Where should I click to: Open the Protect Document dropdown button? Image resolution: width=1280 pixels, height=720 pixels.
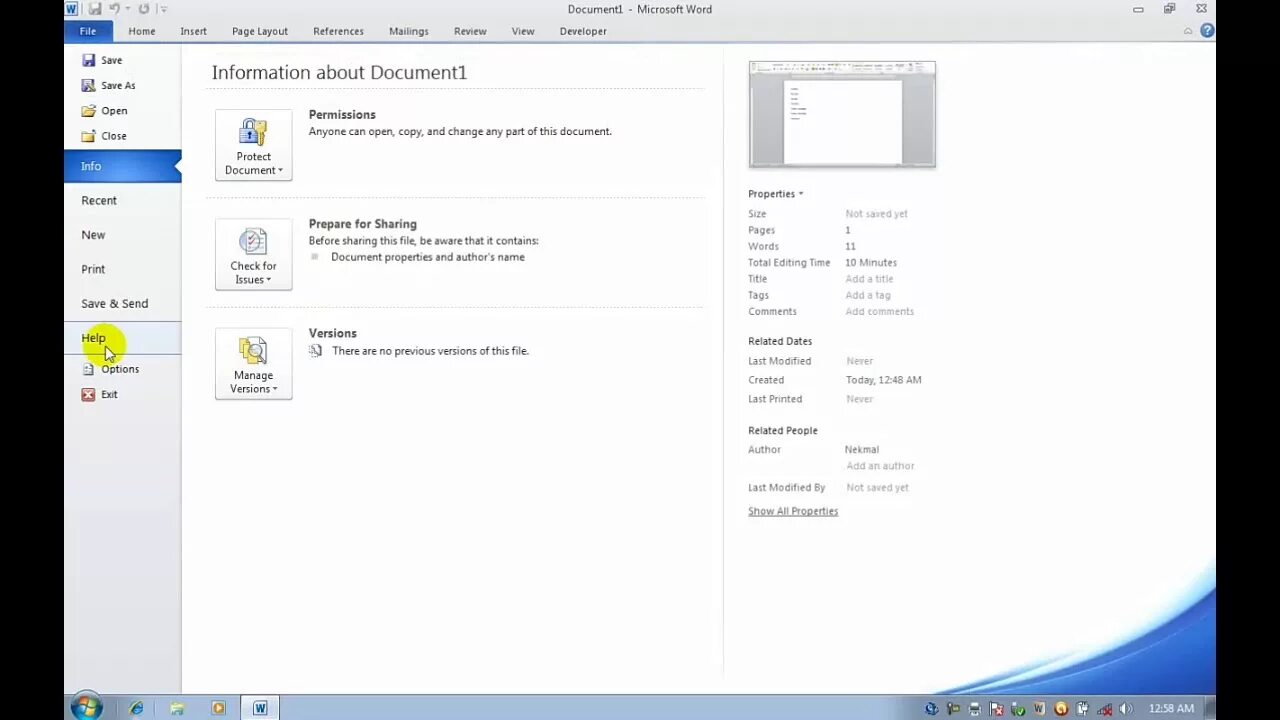(253, 145)
